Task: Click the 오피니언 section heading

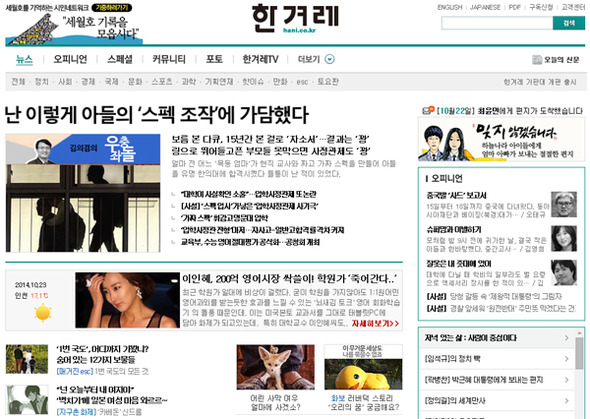Action: point(447,178)
